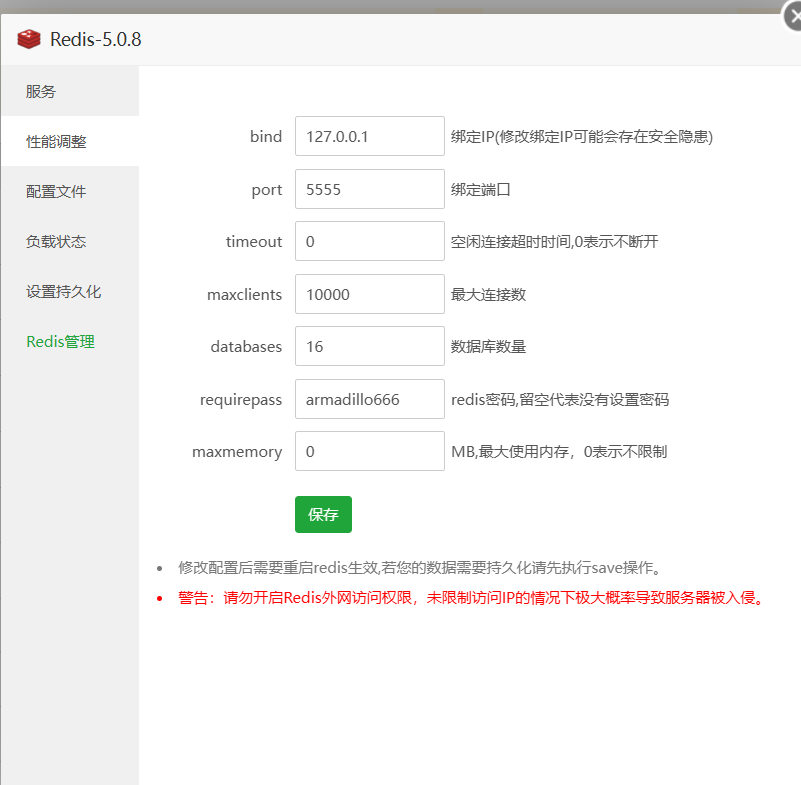The image size is (801, 785).
Task: Close the Redis-5.0.8 dialog
Action: 793,17
